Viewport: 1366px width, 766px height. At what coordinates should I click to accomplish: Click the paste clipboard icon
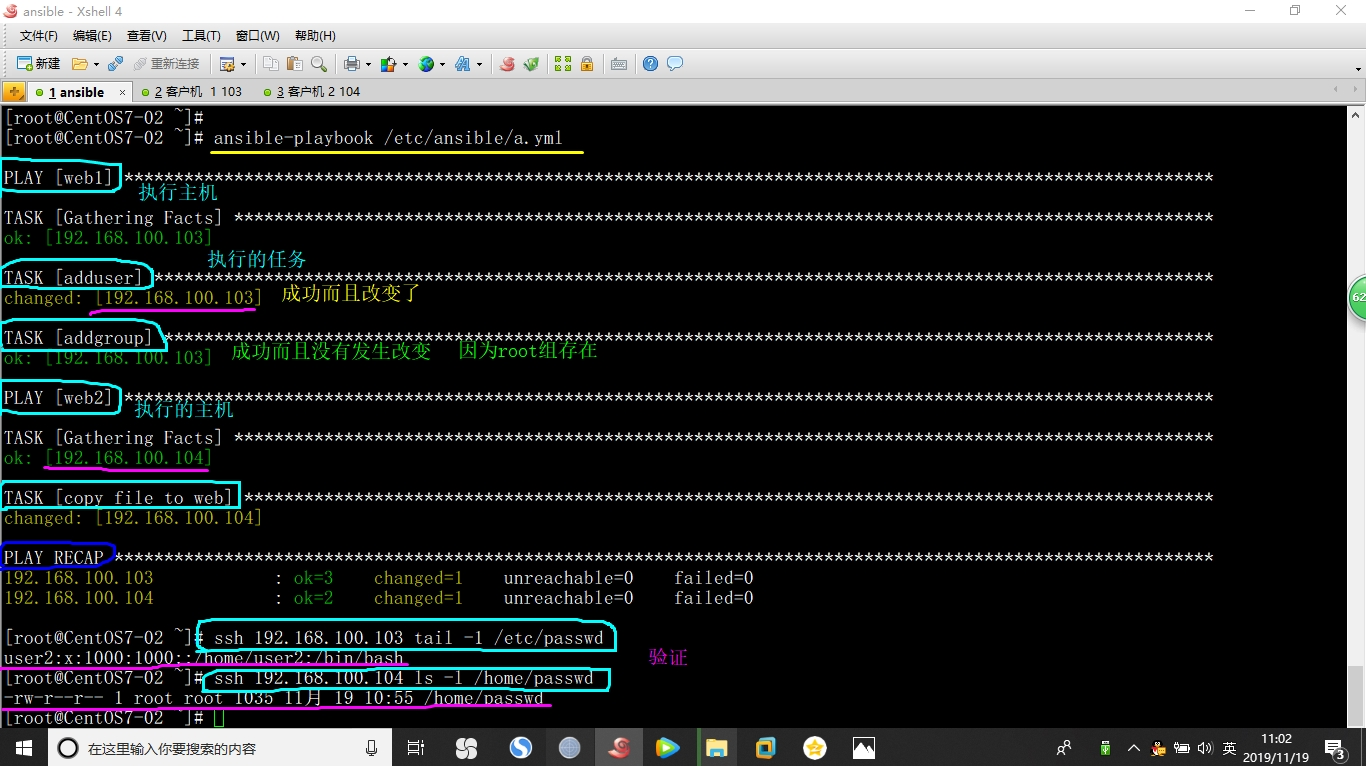click(x=294, y=64)
